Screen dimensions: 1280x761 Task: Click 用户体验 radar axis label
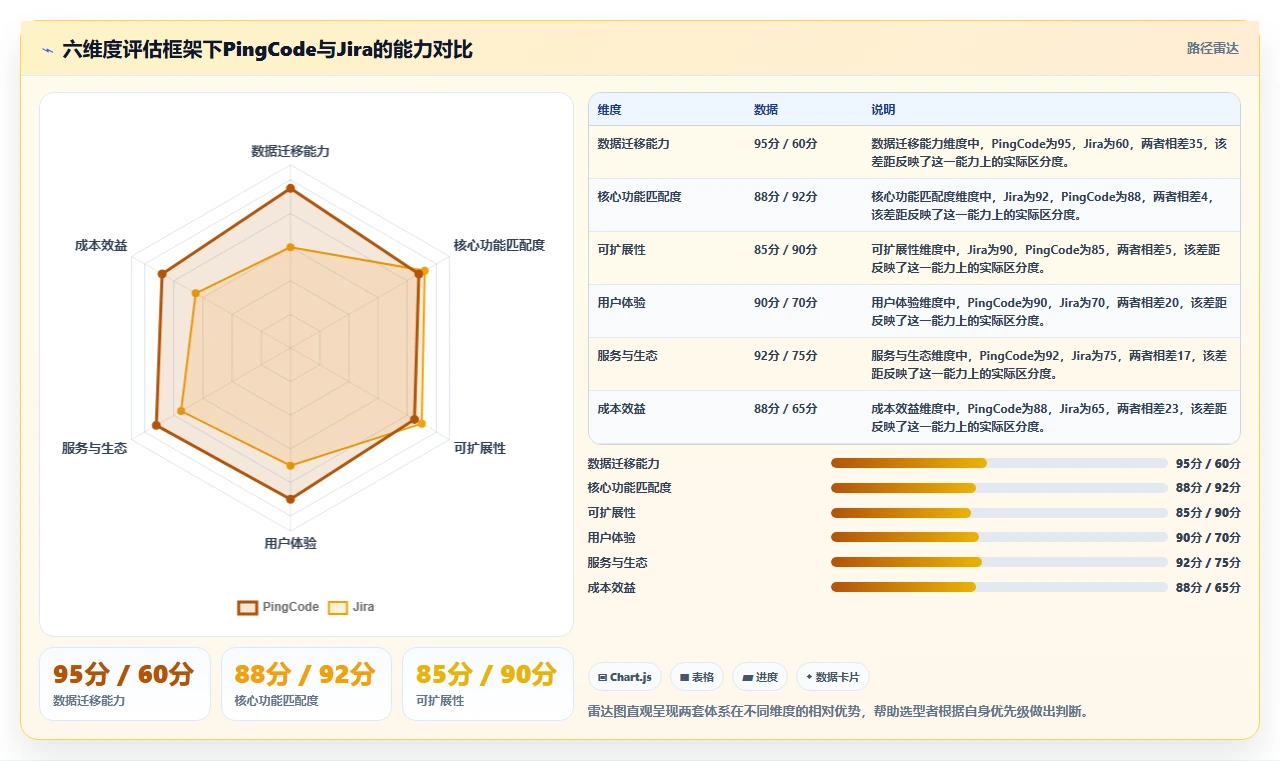(290, 543)
